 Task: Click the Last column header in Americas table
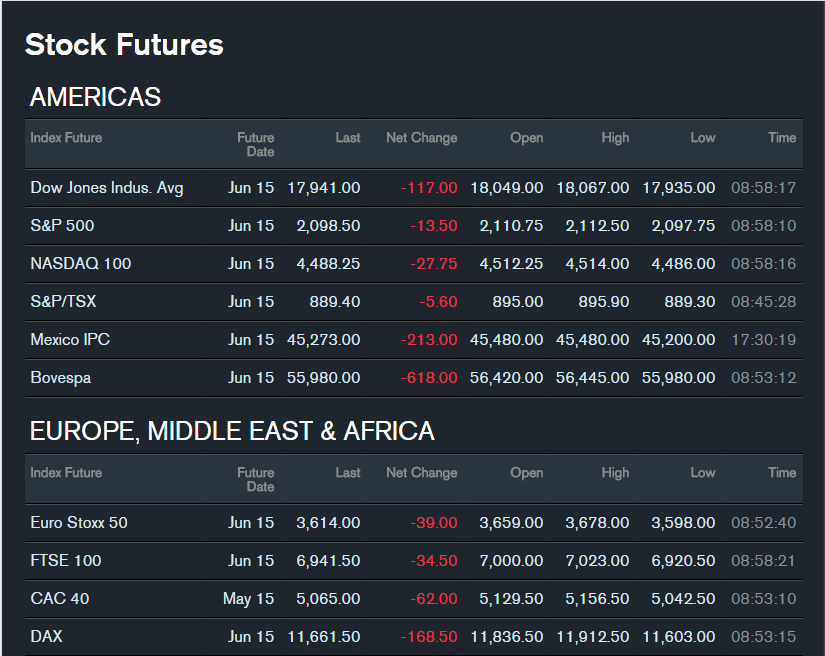coord(347,138)
